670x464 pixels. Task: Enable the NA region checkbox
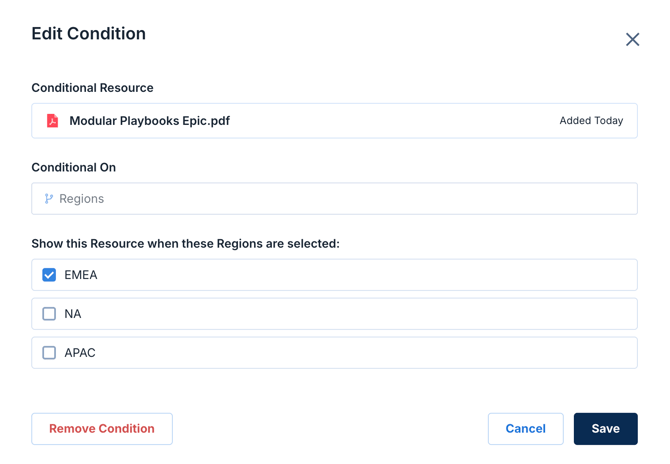click(x=49, y=314)
